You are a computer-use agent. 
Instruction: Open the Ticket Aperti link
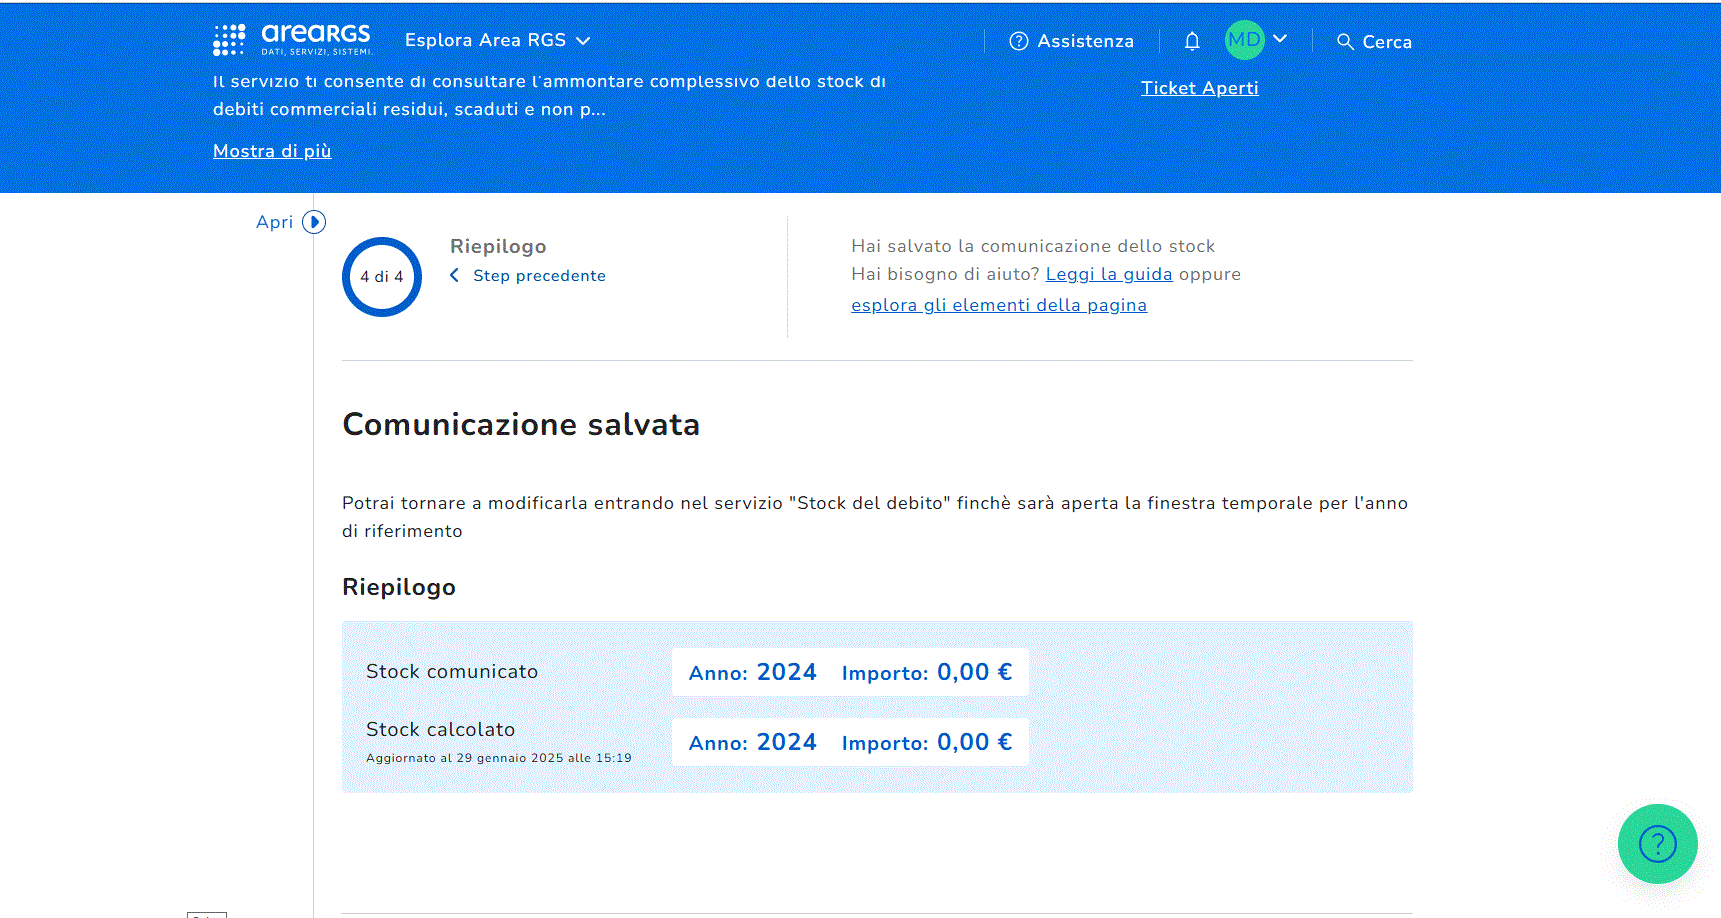[1199, 88]
